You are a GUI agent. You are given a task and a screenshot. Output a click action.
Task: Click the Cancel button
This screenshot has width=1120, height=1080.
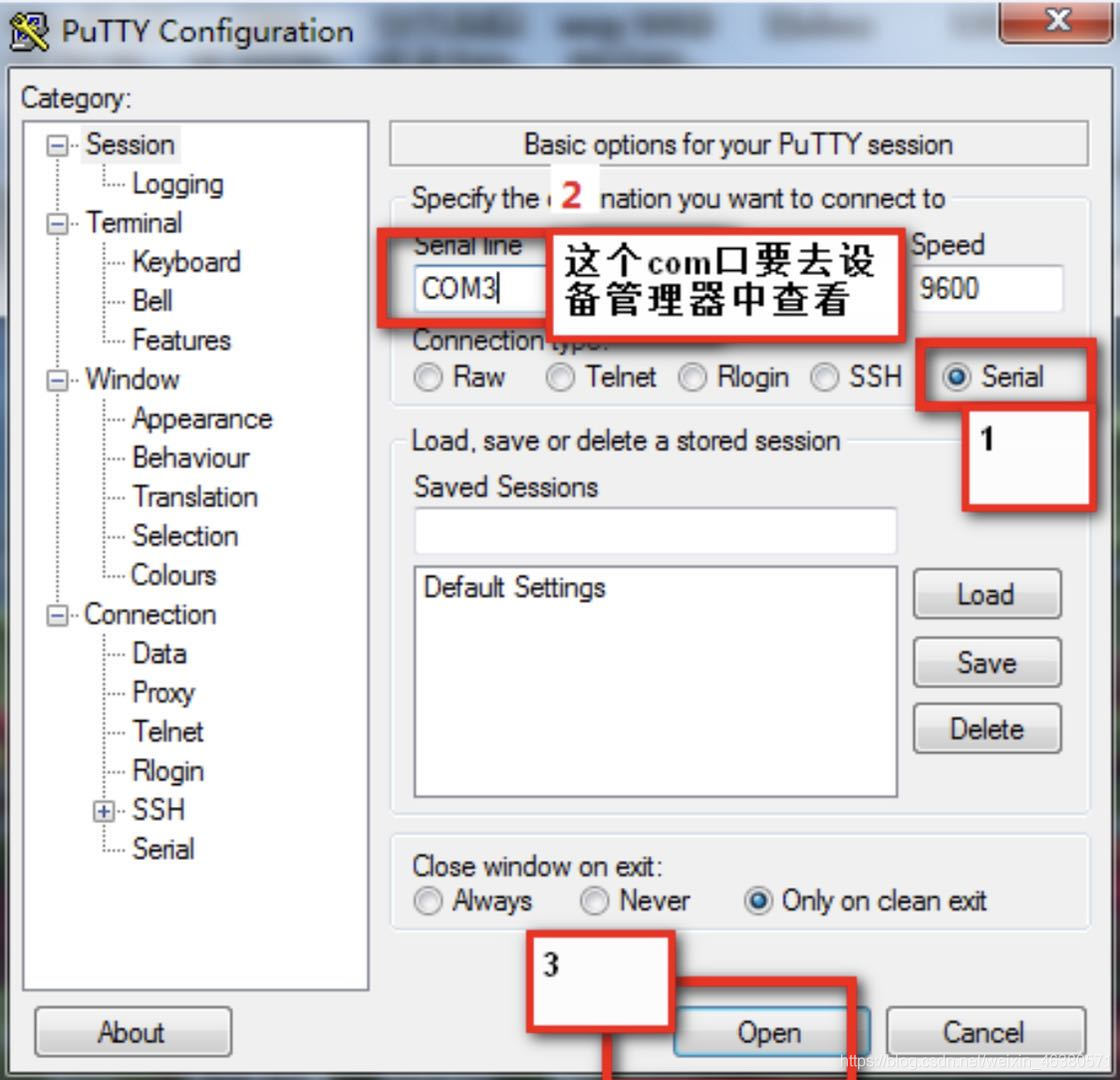[985, 1033]
